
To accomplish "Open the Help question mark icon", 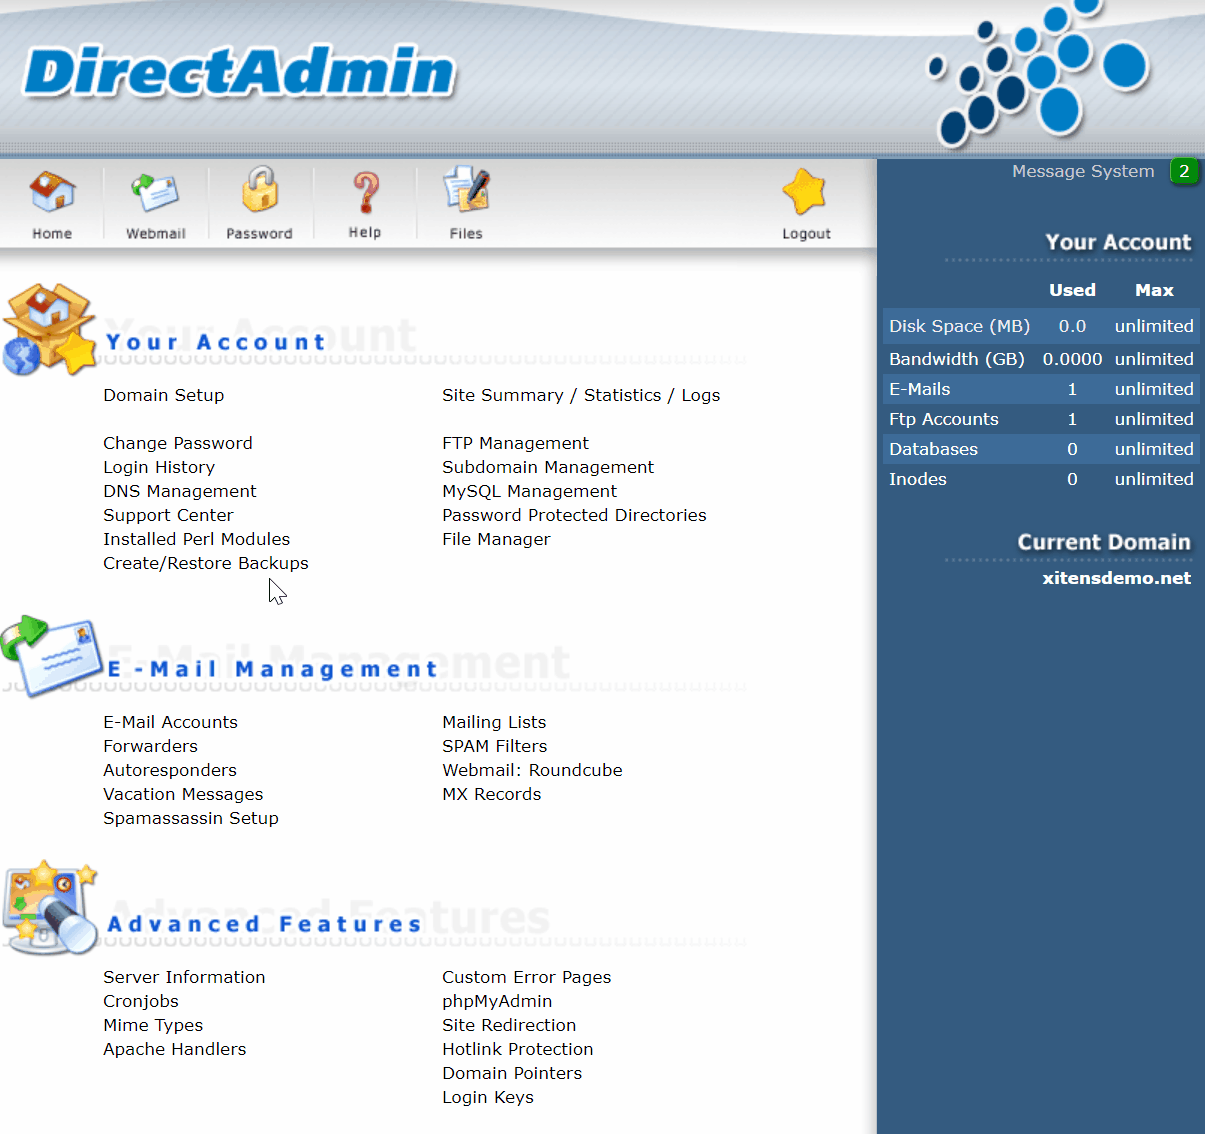I will pyautogui.click(x=365, y=192).
